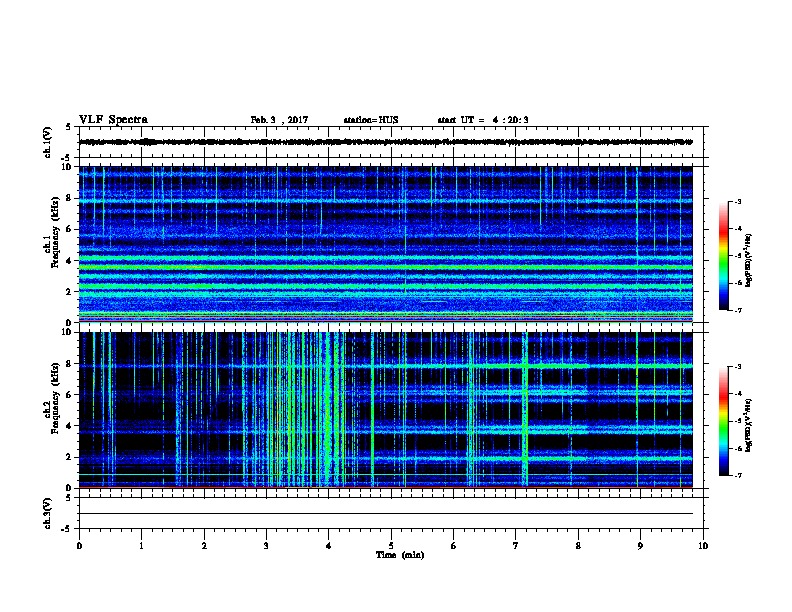
Task: Click time-axis tick label "7"
Action: click(x=516, y=546)
